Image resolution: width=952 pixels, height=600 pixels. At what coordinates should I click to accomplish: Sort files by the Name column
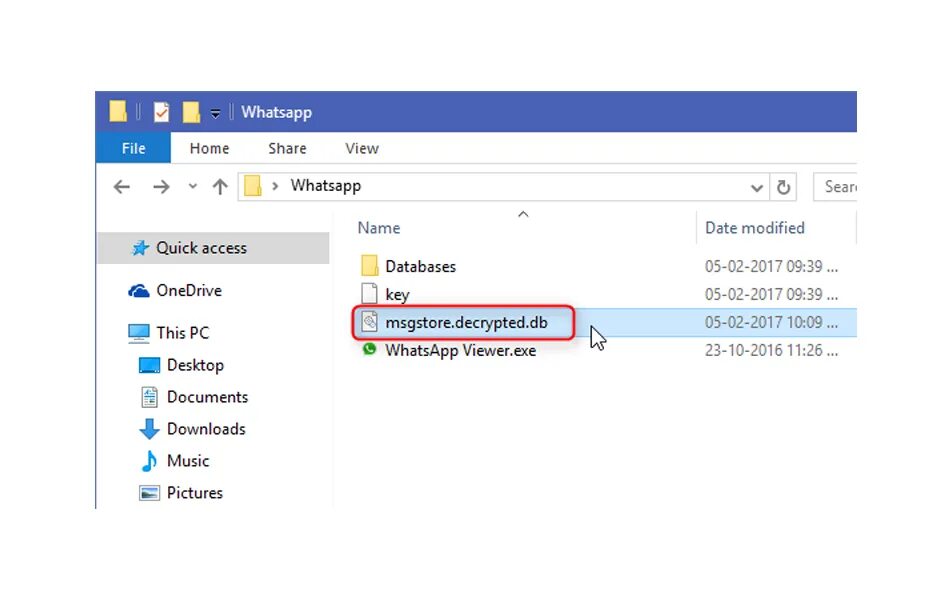point(379,228)
